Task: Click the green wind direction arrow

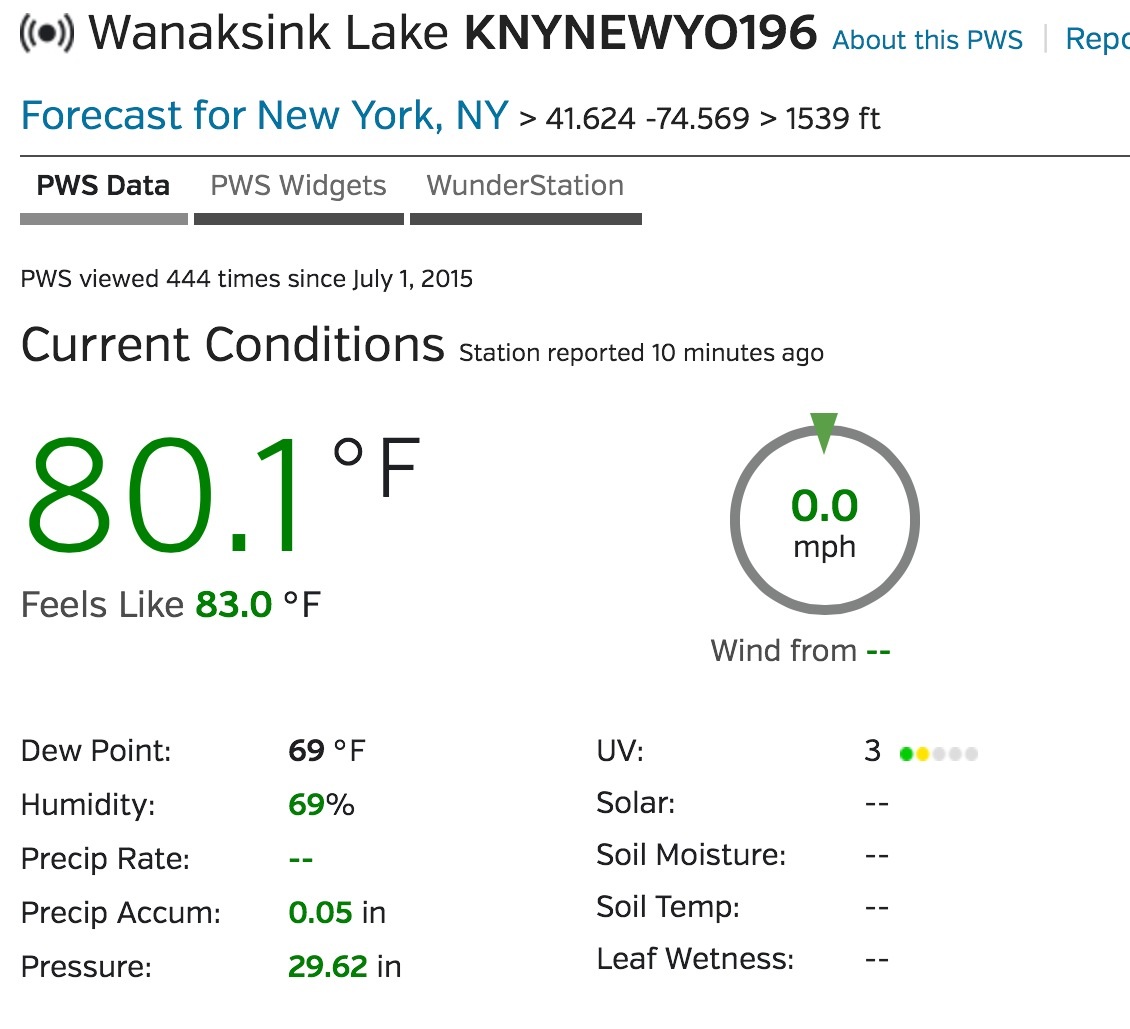Action: point(823,432)
